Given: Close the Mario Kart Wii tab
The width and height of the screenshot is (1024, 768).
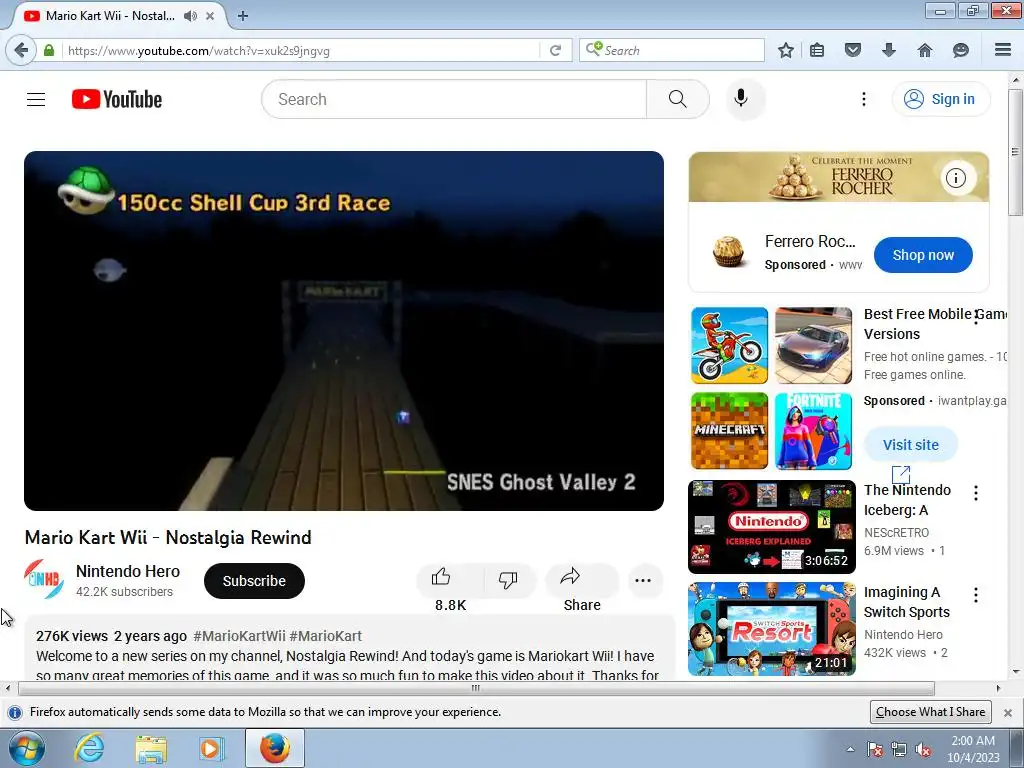Looking at the screenshot, I should point(210,16).
